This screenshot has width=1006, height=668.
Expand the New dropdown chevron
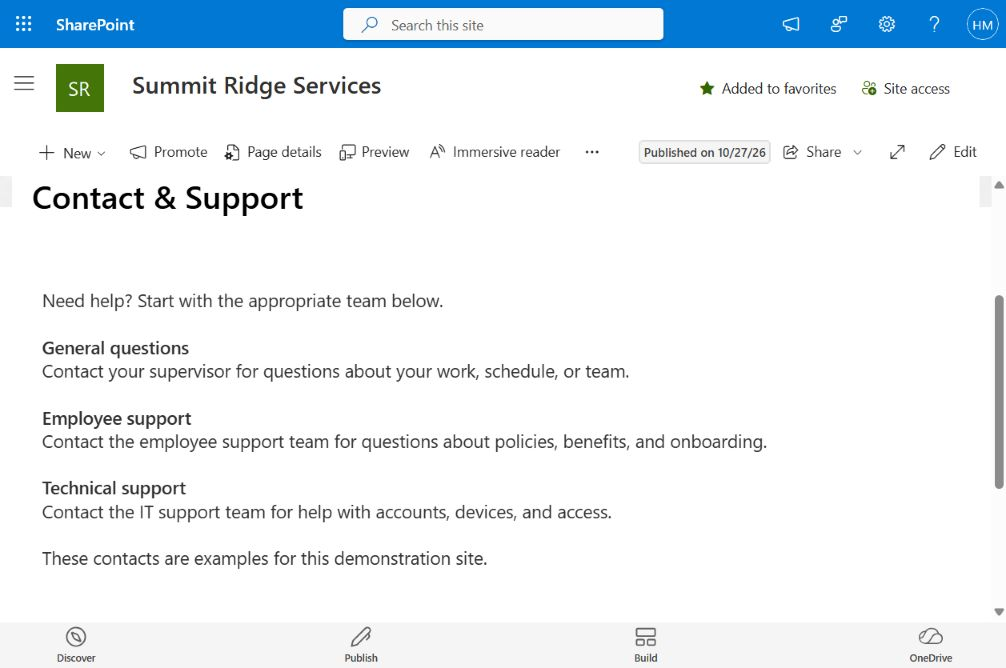[101, 153]
